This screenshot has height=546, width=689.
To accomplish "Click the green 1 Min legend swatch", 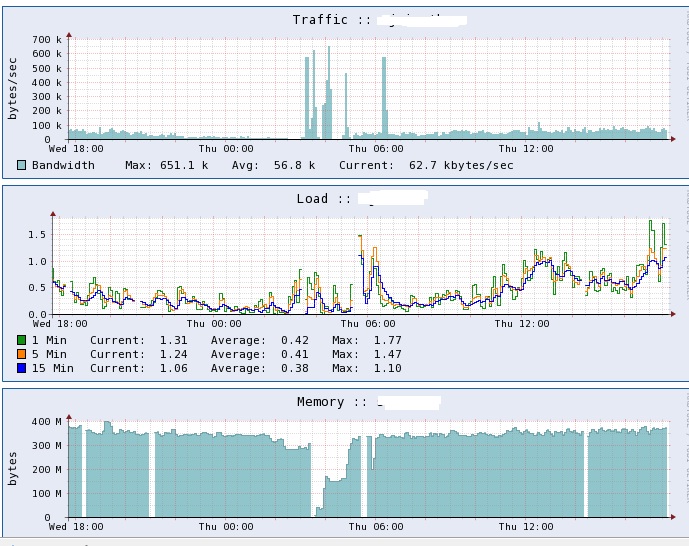I will (x=22, y=340).
